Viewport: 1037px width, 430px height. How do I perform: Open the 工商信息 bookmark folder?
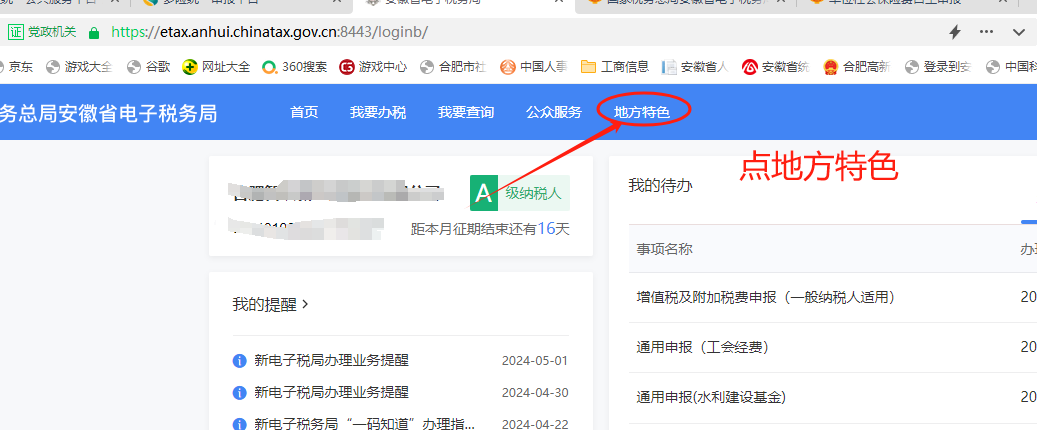(615, 67)
